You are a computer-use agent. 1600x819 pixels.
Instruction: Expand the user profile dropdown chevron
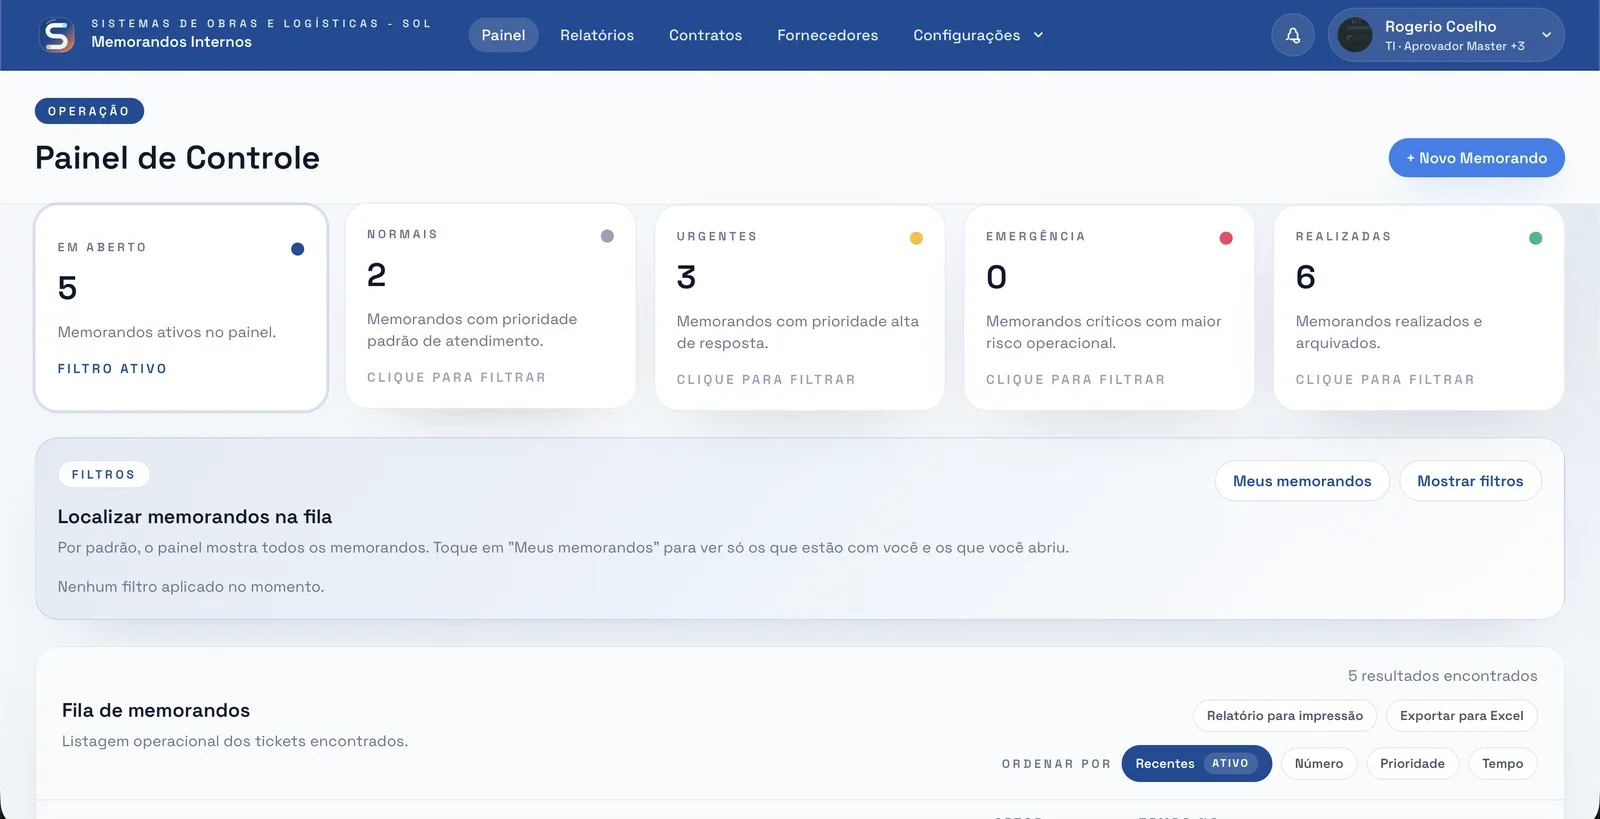[x=1547, y=35]
